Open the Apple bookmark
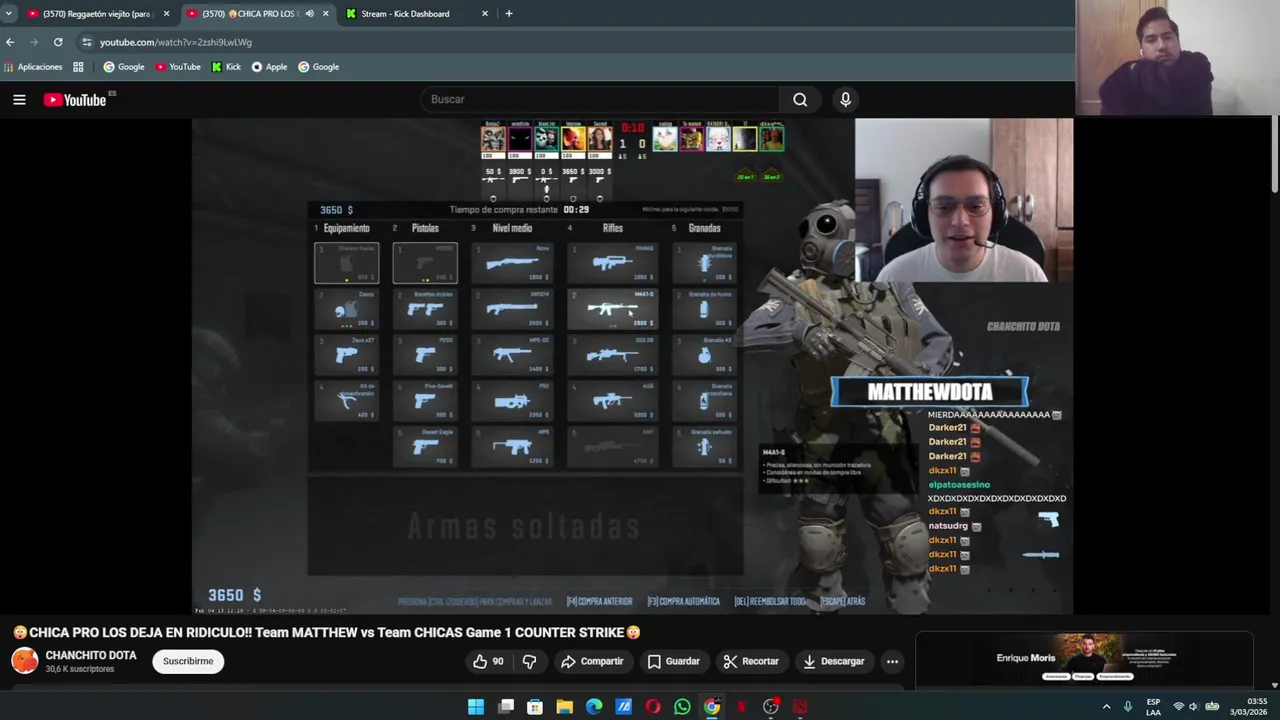Image resolution: width=1280 pixels, height=720 pixels. (x=270, y=67)
